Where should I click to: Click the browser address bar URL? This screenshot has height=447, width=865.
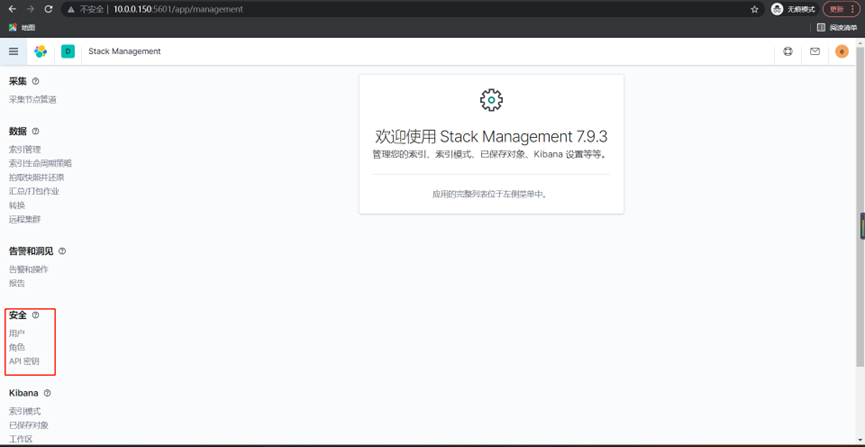(178, 9)
